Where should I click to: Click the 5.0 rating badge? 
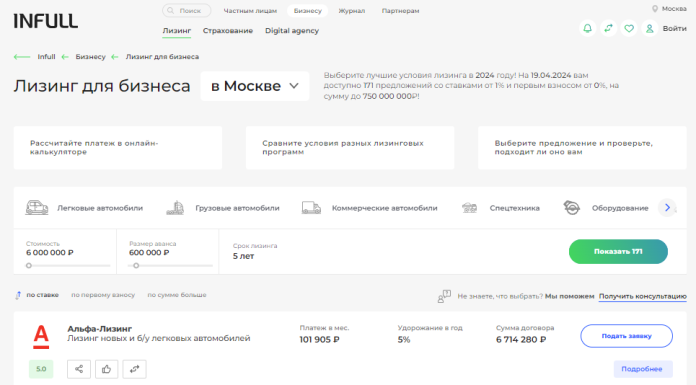pyautogui.click(x=41, y=369)
